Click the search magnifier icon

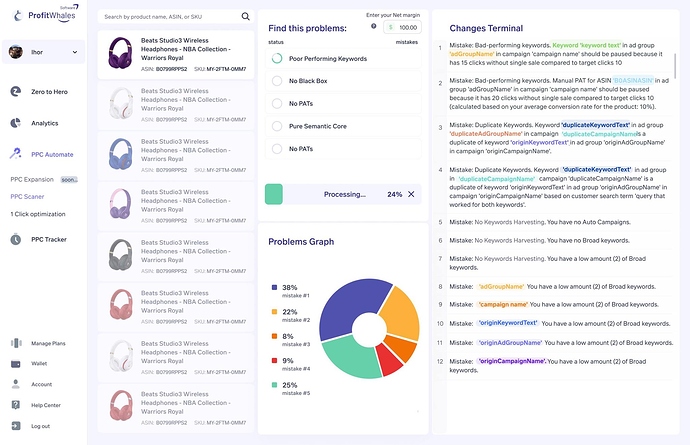[x=246, y=17]
